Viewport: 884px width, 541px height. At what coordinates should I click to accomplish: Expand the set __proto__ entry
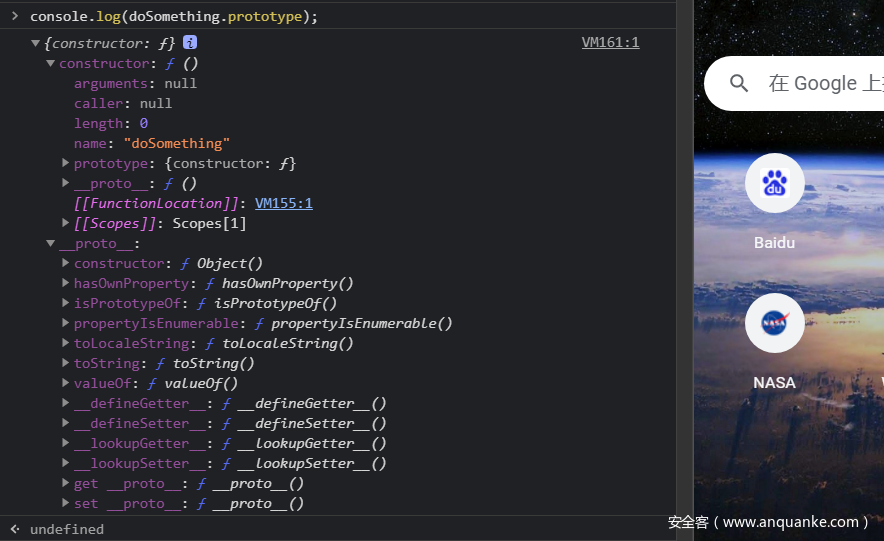click(65, 503)
